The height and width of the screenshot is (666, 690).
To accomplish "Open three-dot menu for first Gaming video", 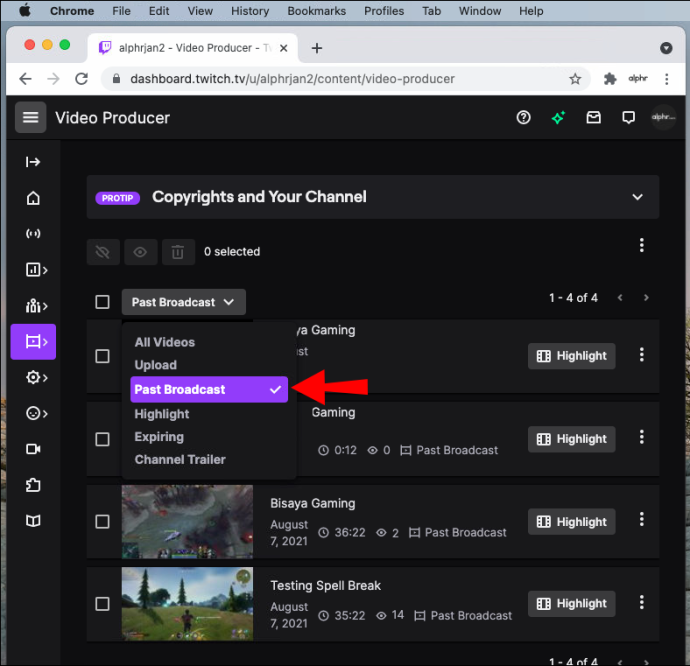I will [642, 355].
